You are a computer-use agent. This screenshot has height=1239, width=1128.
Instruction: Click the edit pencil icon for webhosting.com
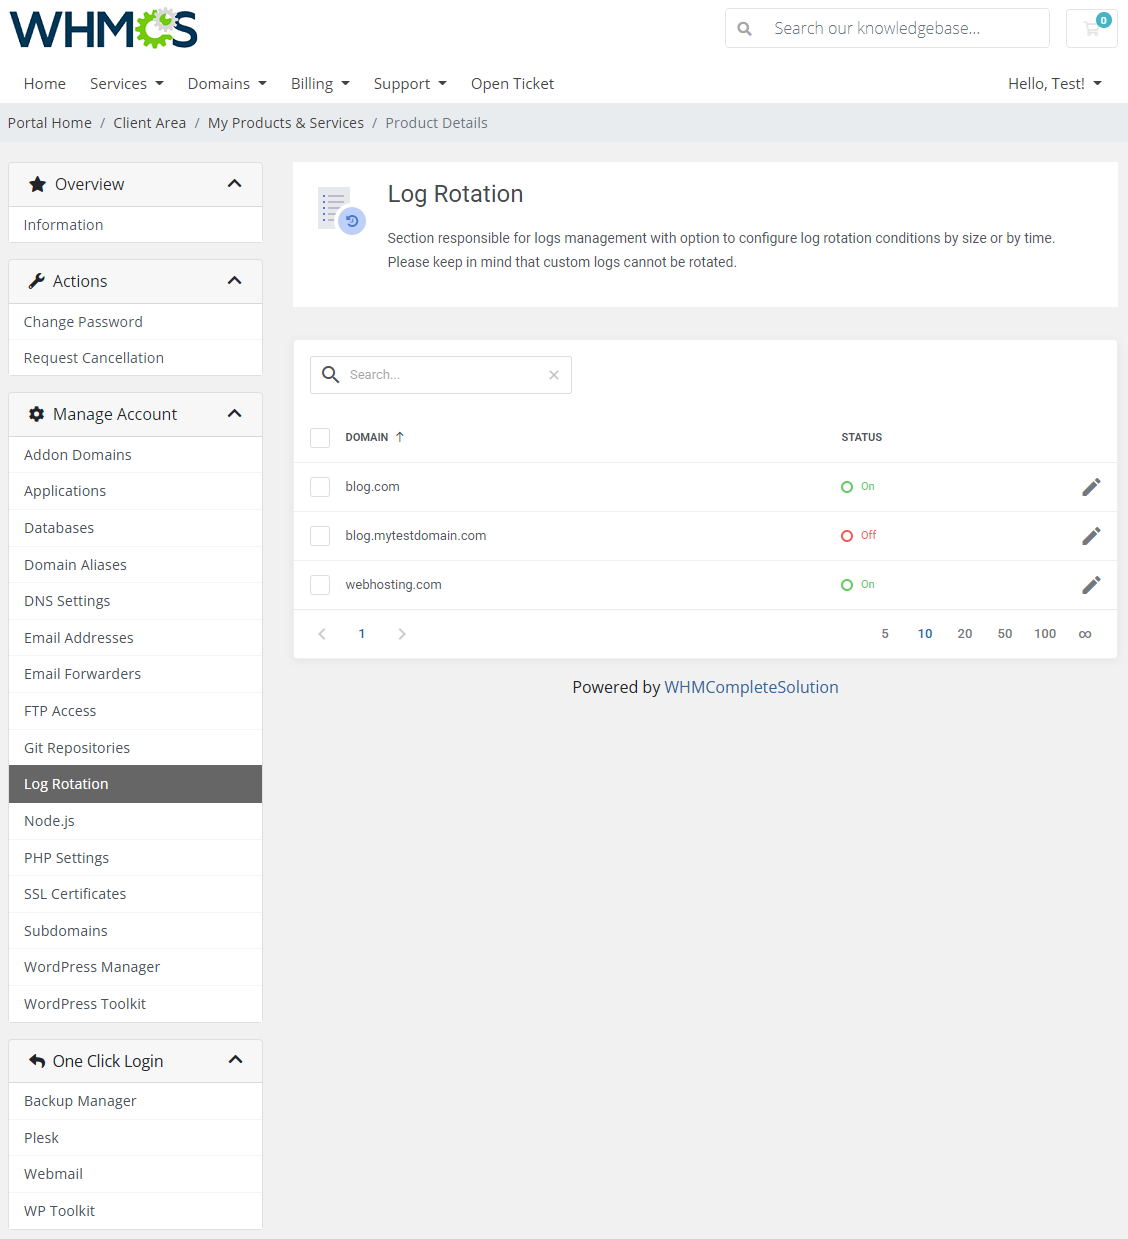[1091, 584]
